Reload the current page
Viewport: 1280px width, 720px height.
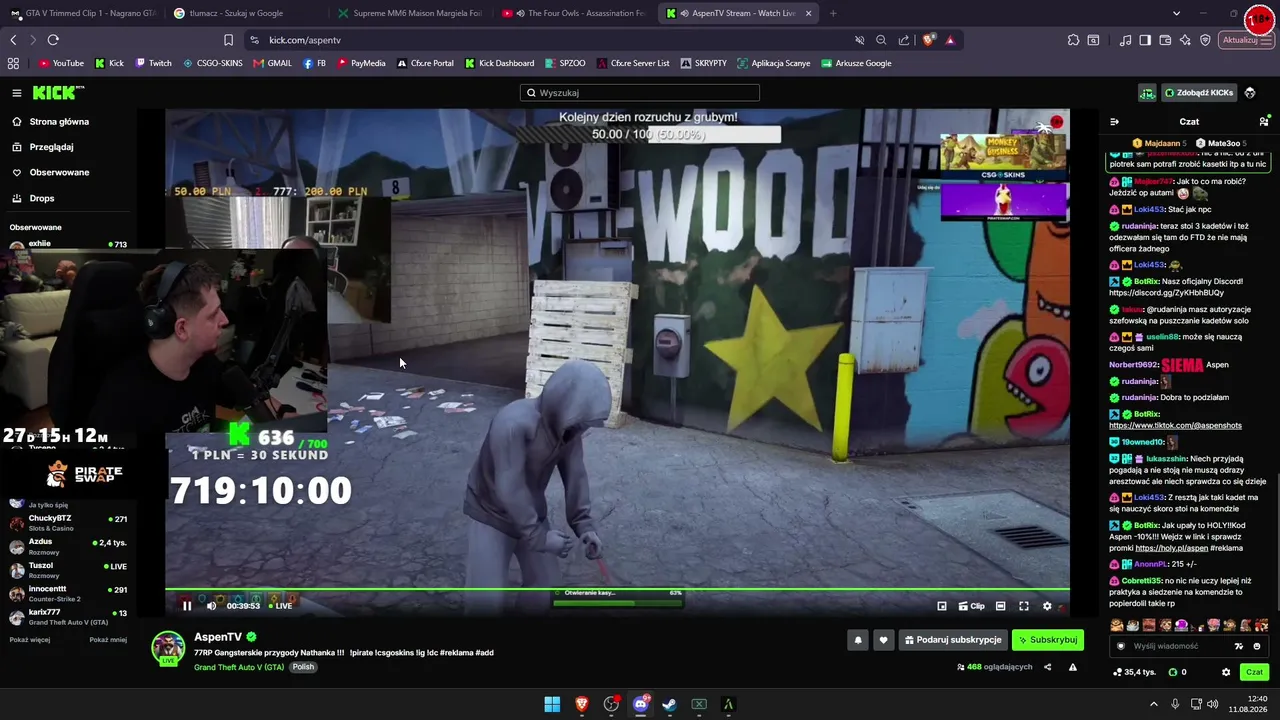[53, 40]
